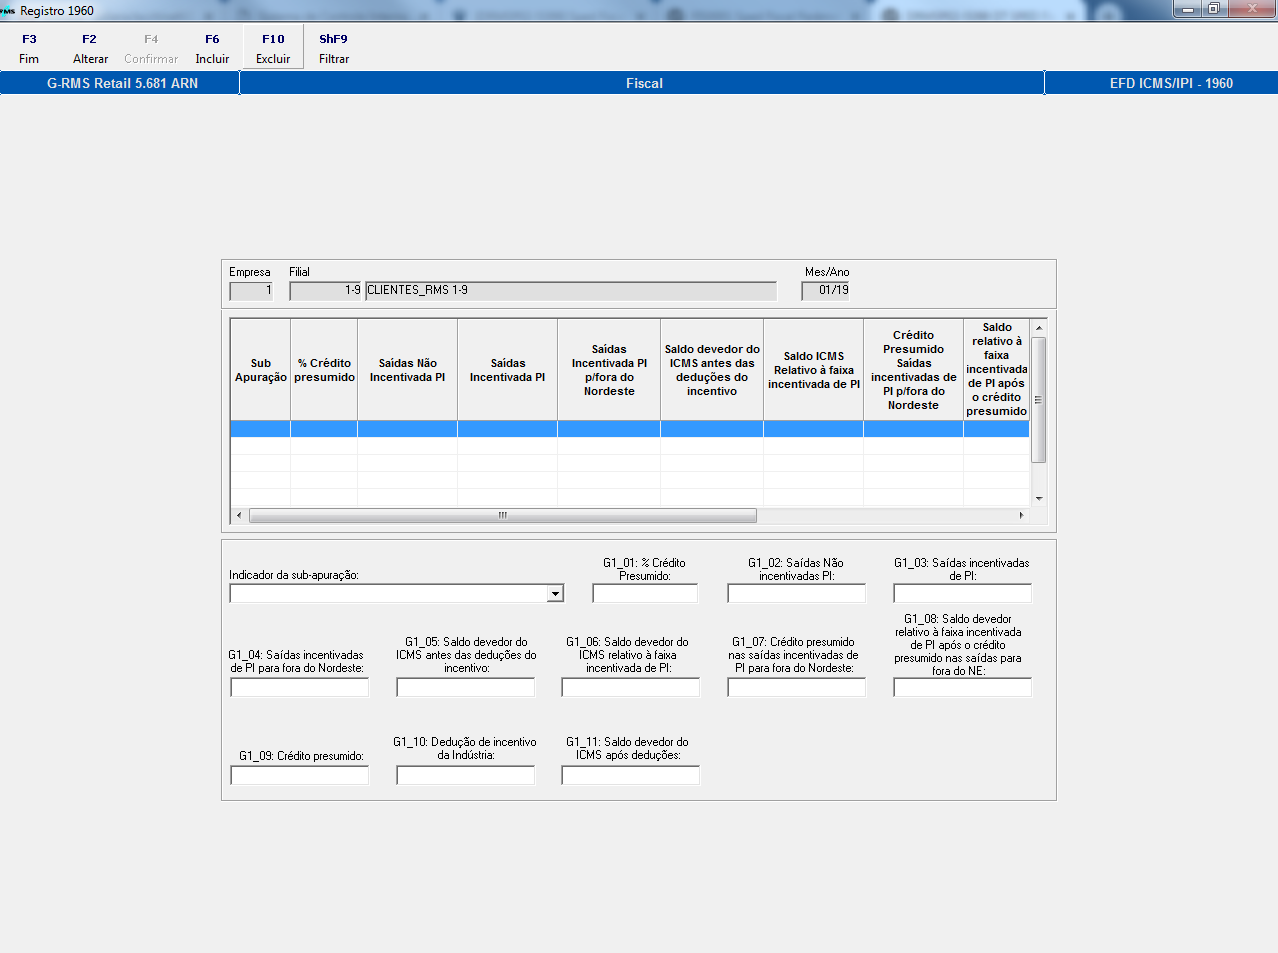Click the Saídas Não Incentivada PI column header
Screen dimensions: 1278x953
click(407, 370)
